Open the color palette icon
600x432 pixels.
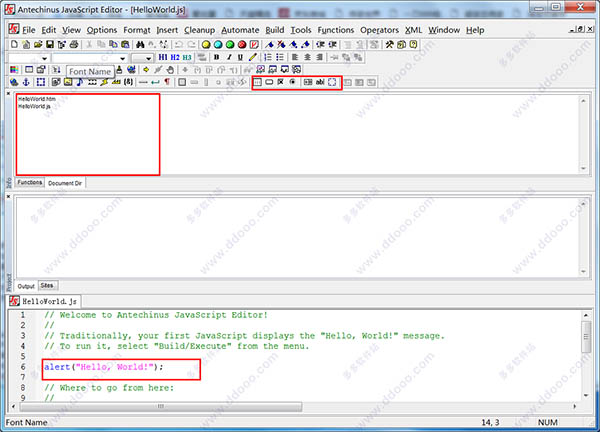[14, 70]
